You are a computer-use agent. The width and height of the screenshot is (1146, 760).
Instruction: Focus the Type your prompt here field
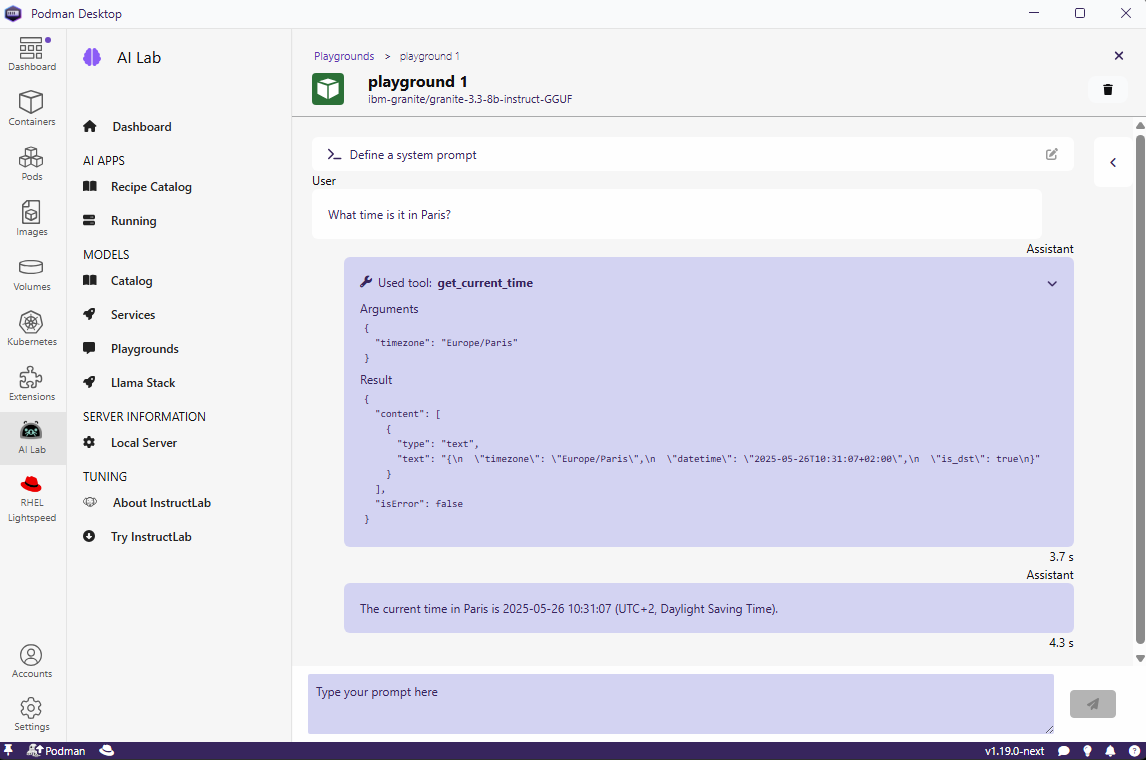tap(680, 704)
